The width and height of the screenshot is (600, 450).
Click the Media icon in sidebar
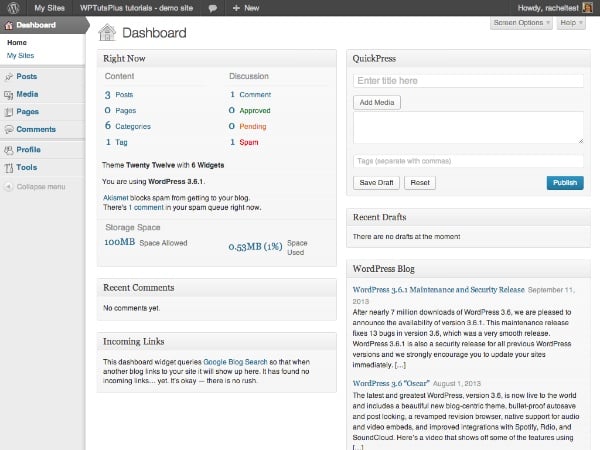pos(9,94)
